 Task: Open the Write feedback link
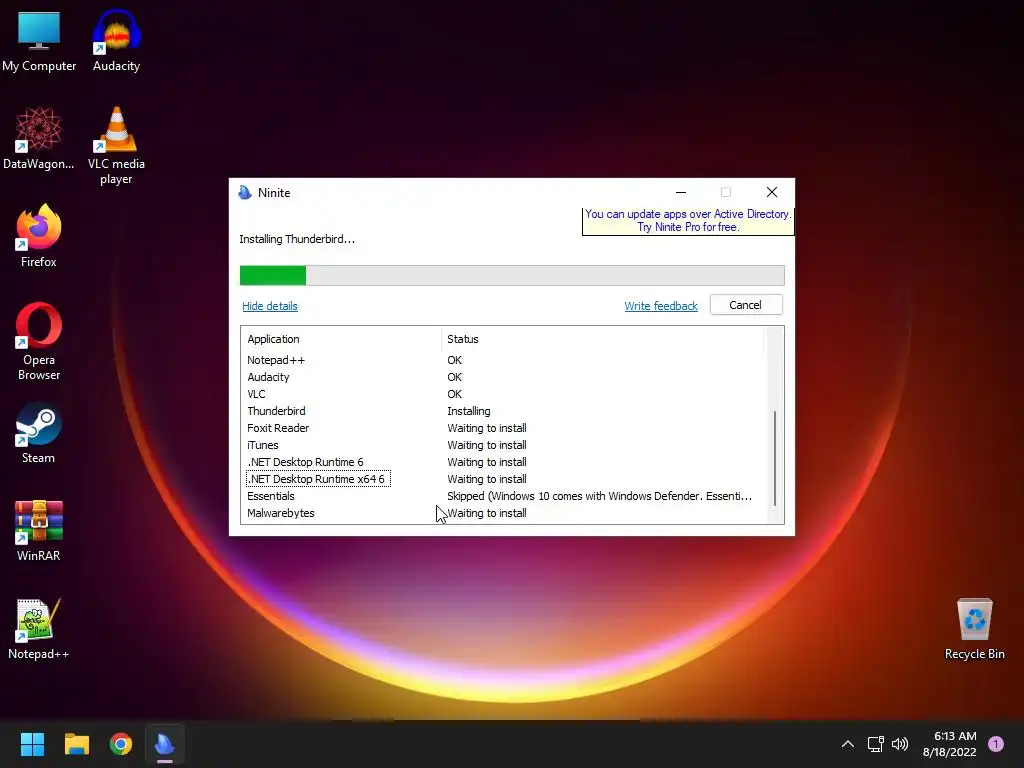(x=661, y=306)
